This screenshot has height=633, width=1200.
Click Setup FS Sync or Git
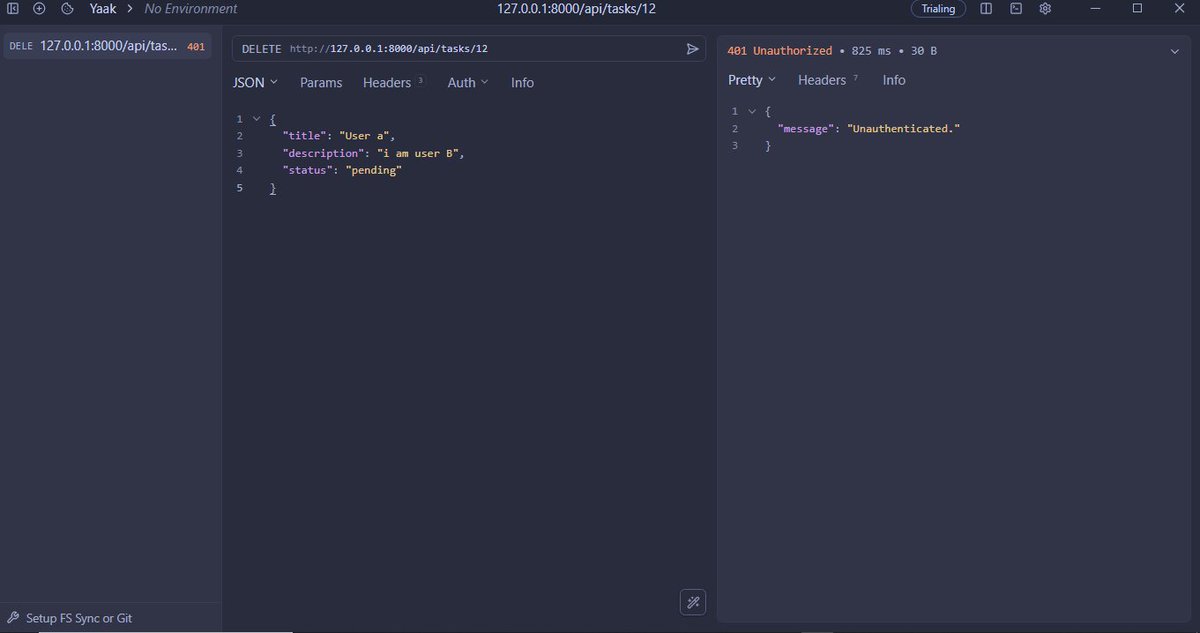pos(79,618)
